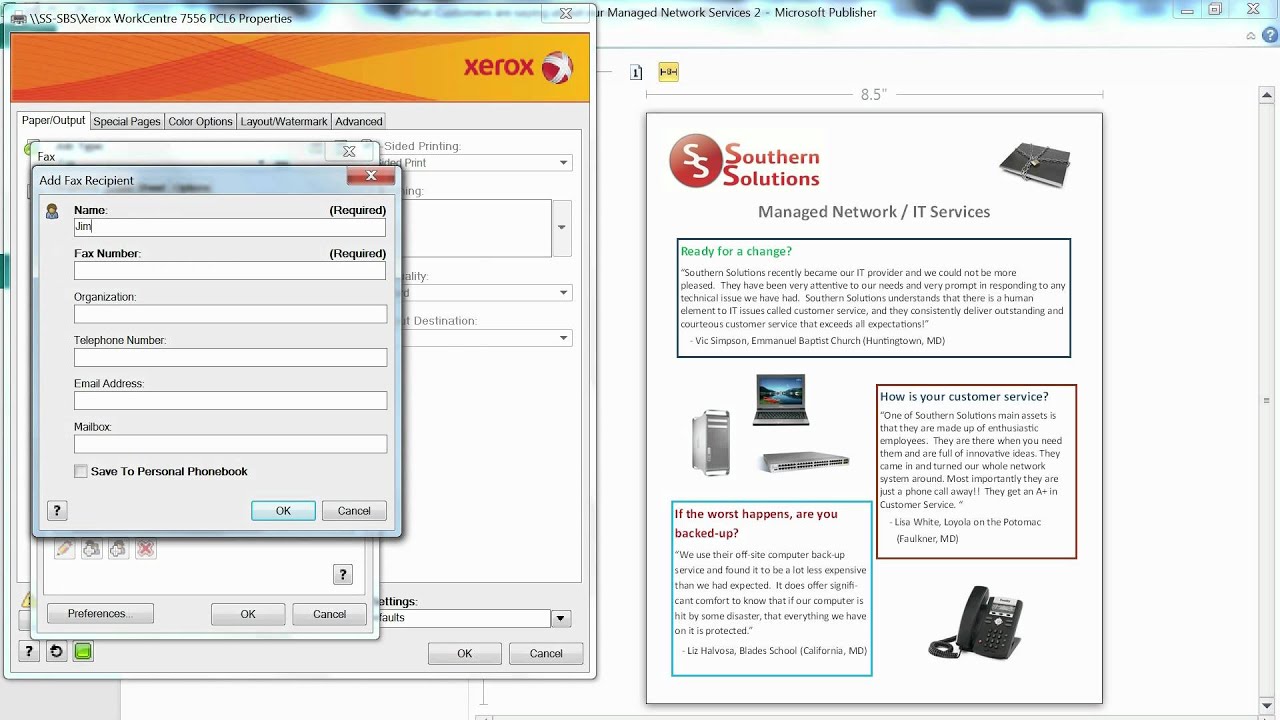The image size is (1280, 720).
Task: Click the Telephone Number input field
Action: click(230, 357)
